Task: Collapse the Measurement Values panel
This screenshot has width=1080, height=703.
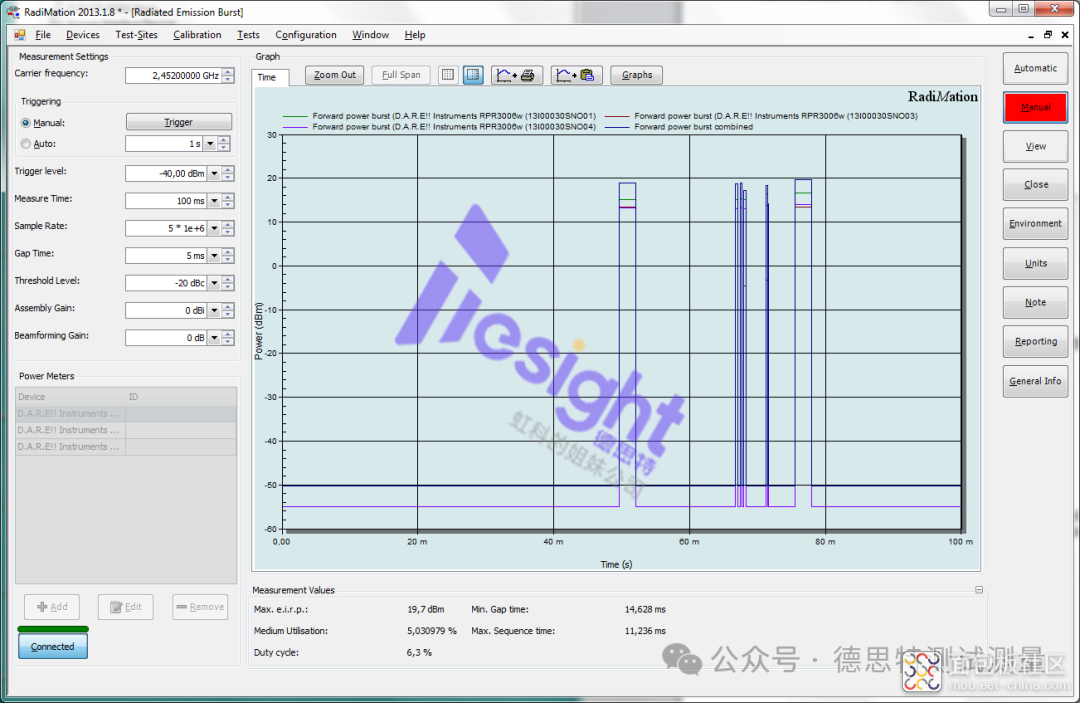Action: (979, 590)
